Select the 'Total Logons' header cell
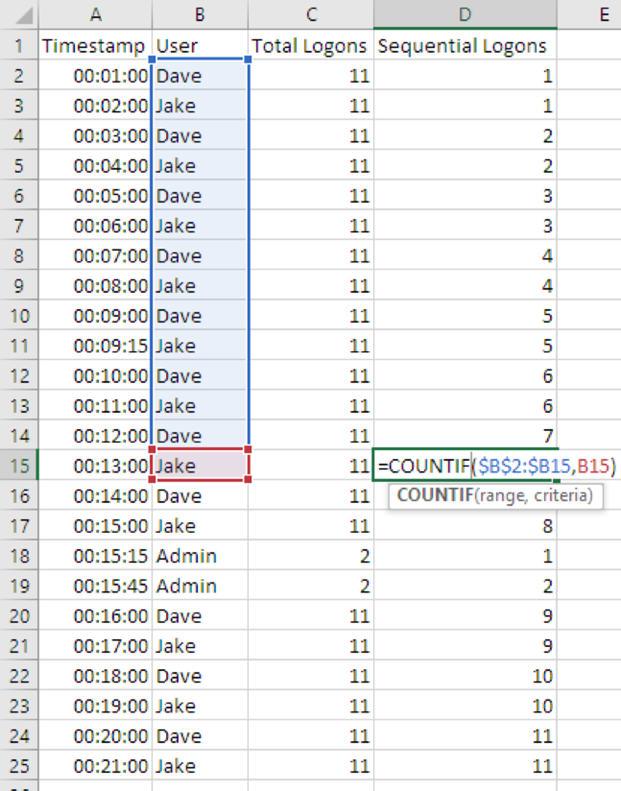 point(311,46)
